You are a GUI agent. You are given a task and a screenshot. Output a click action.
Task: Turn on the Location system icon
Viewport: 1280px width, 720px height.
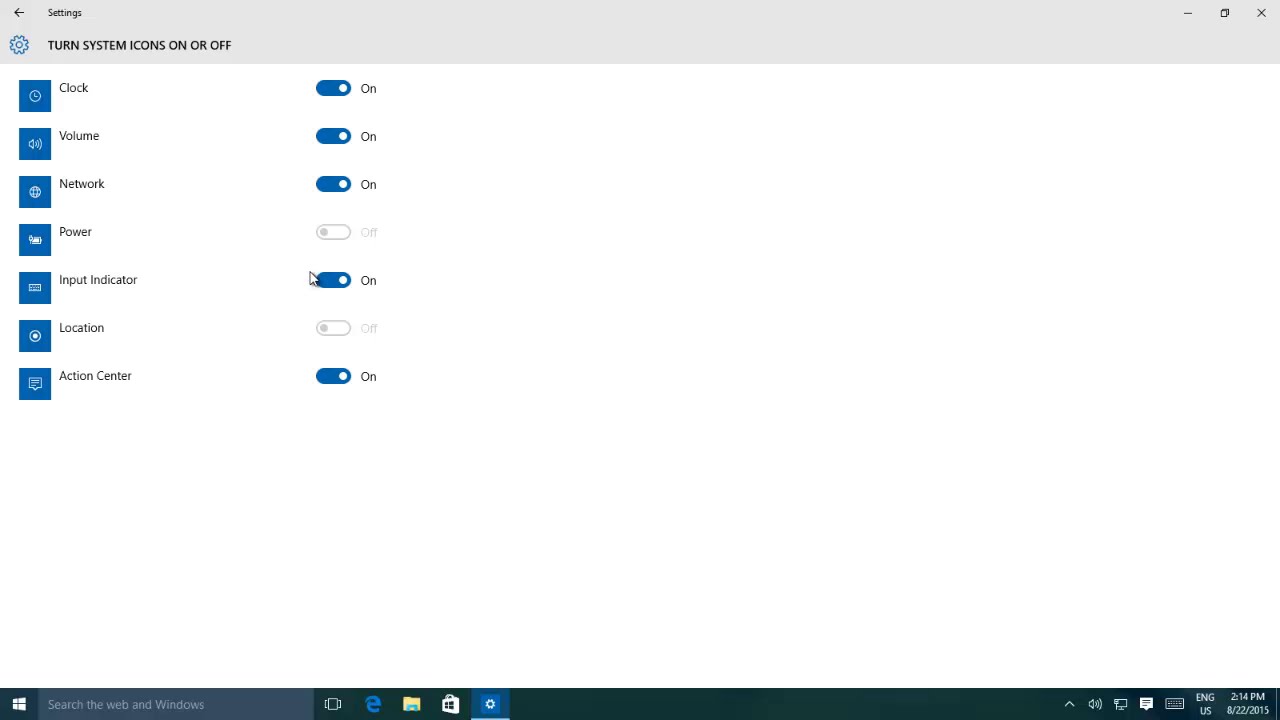333,328
